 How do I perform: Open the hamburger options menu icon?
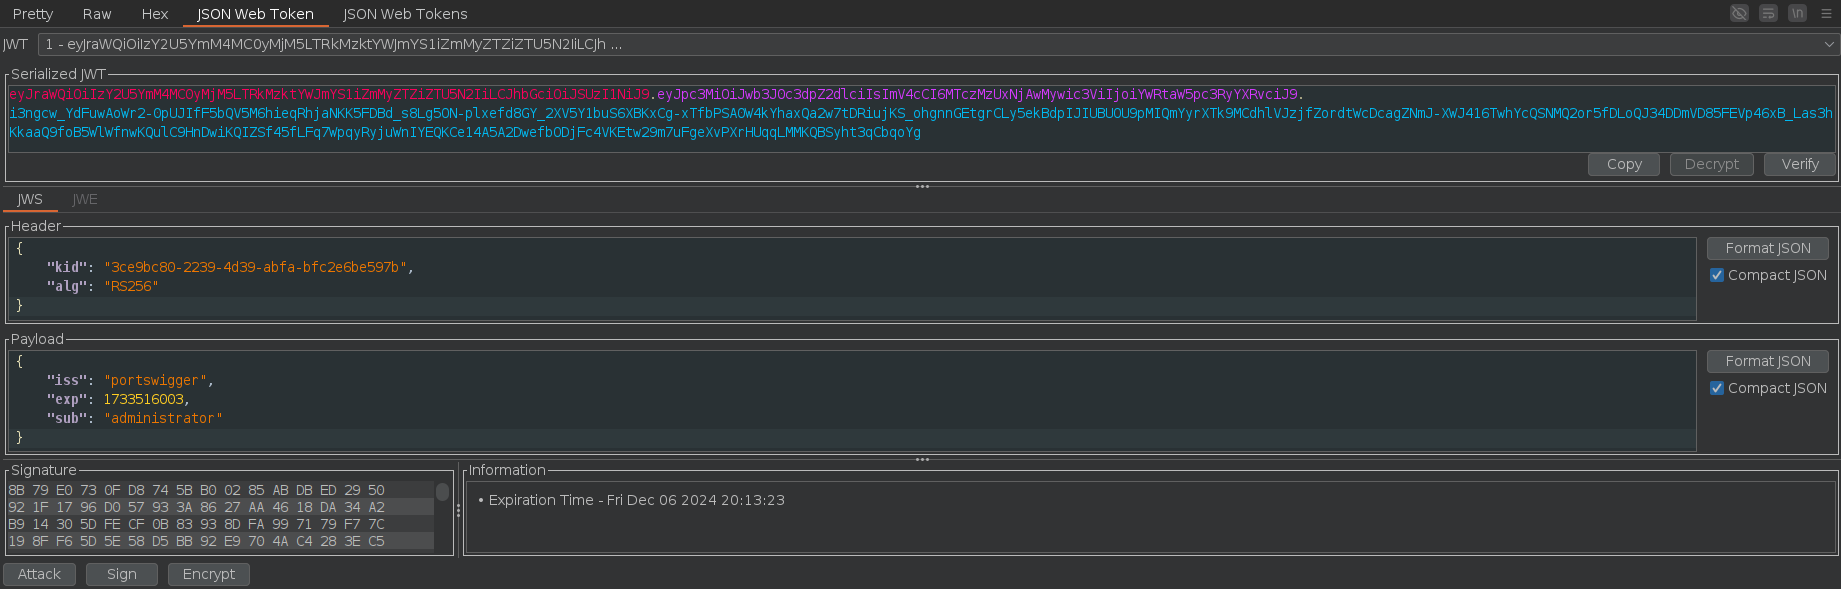[1826, 13]
